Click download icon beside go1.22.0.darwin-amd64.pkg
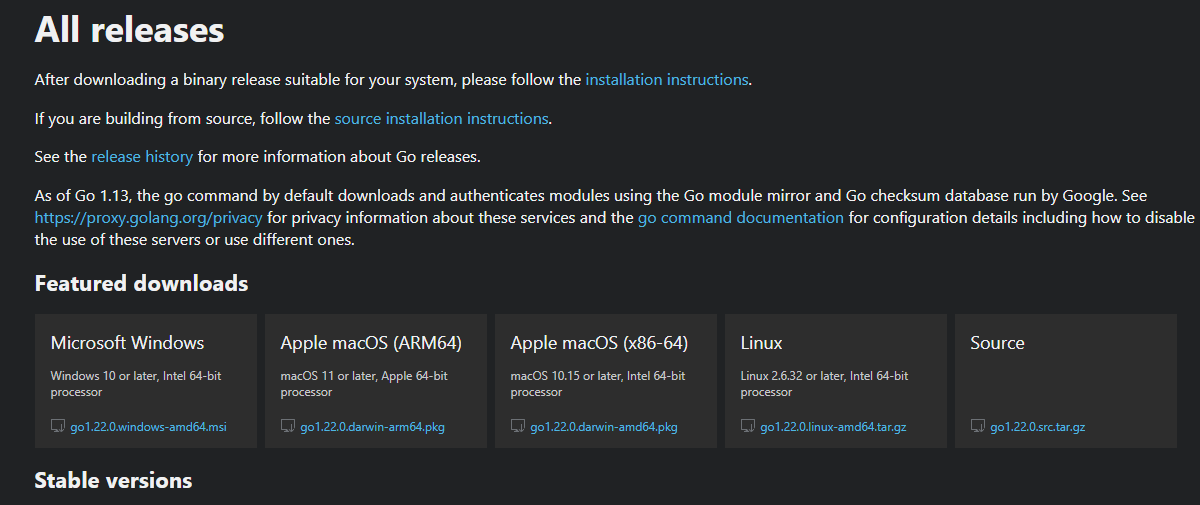The image size is (1200, 505). [518, 426]
